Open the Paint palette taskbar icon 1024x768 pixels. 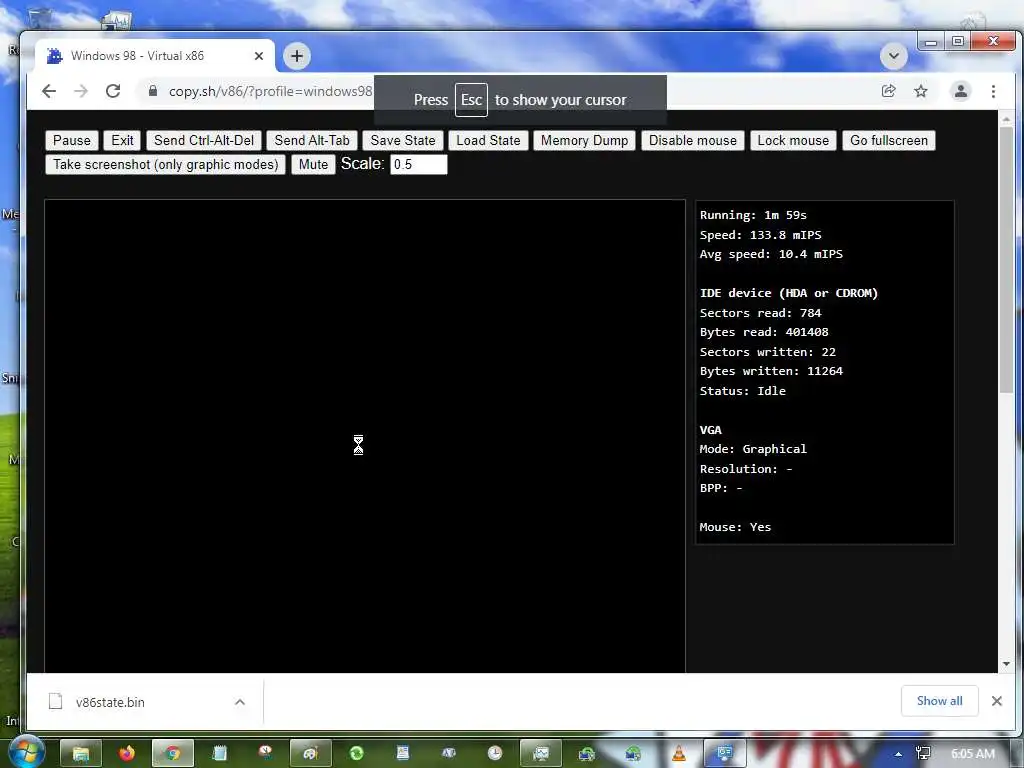[310, 754]
